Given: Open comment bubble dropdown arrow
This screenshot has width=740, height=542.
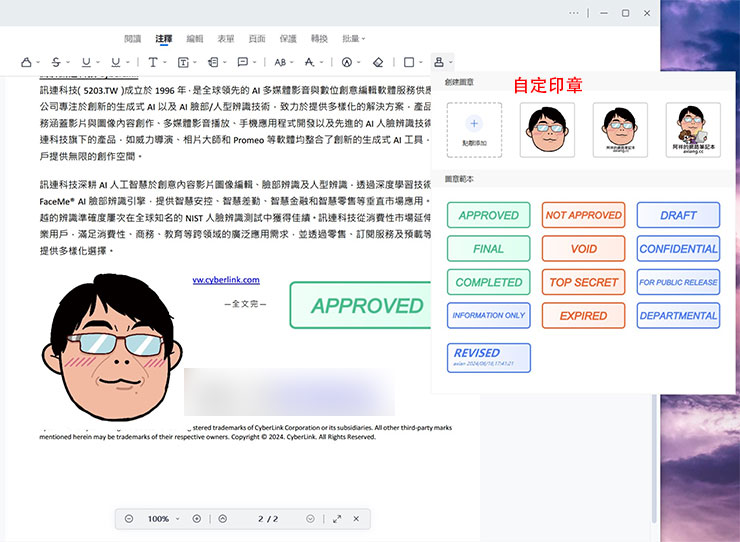Looking at the screenshot, I should coord(254,62).
